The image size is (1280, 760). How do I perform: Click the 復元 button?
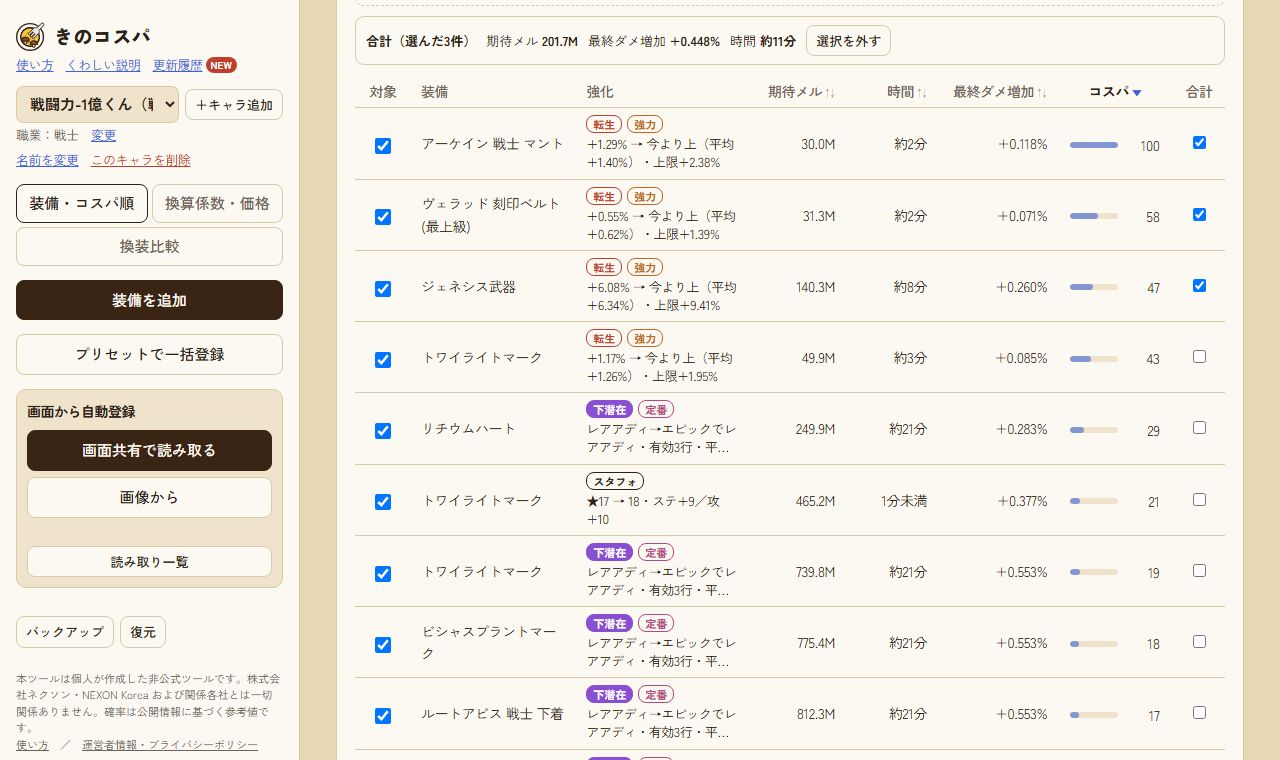pos(143,632)
